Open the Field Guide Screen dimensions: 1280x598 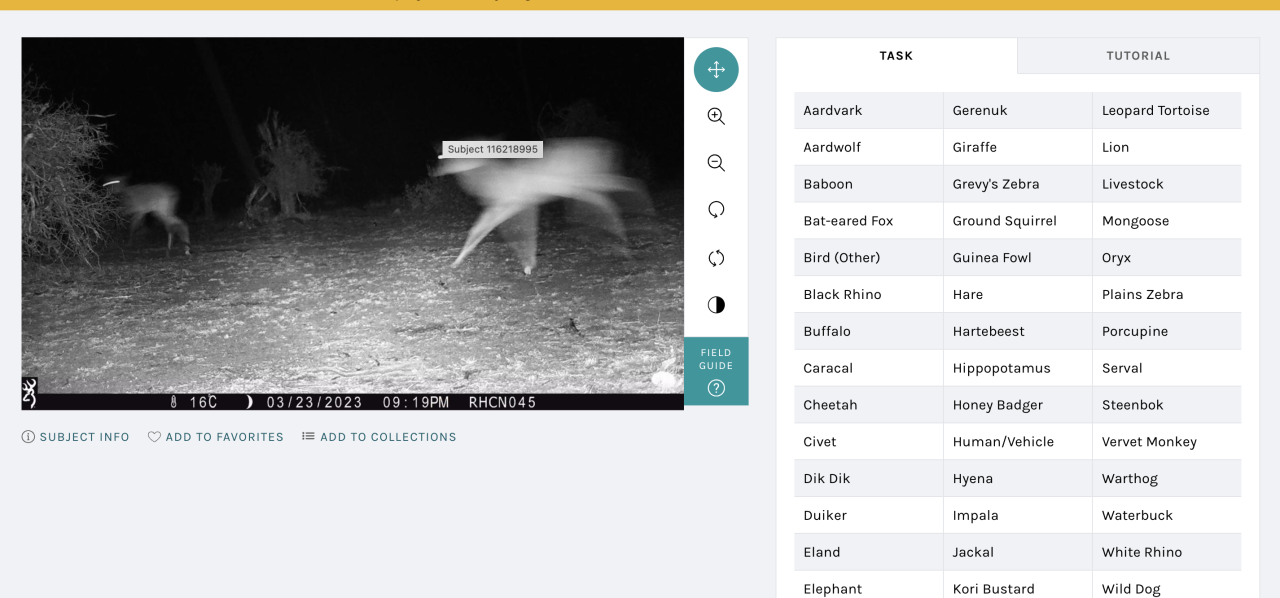(x=716, y=371)
